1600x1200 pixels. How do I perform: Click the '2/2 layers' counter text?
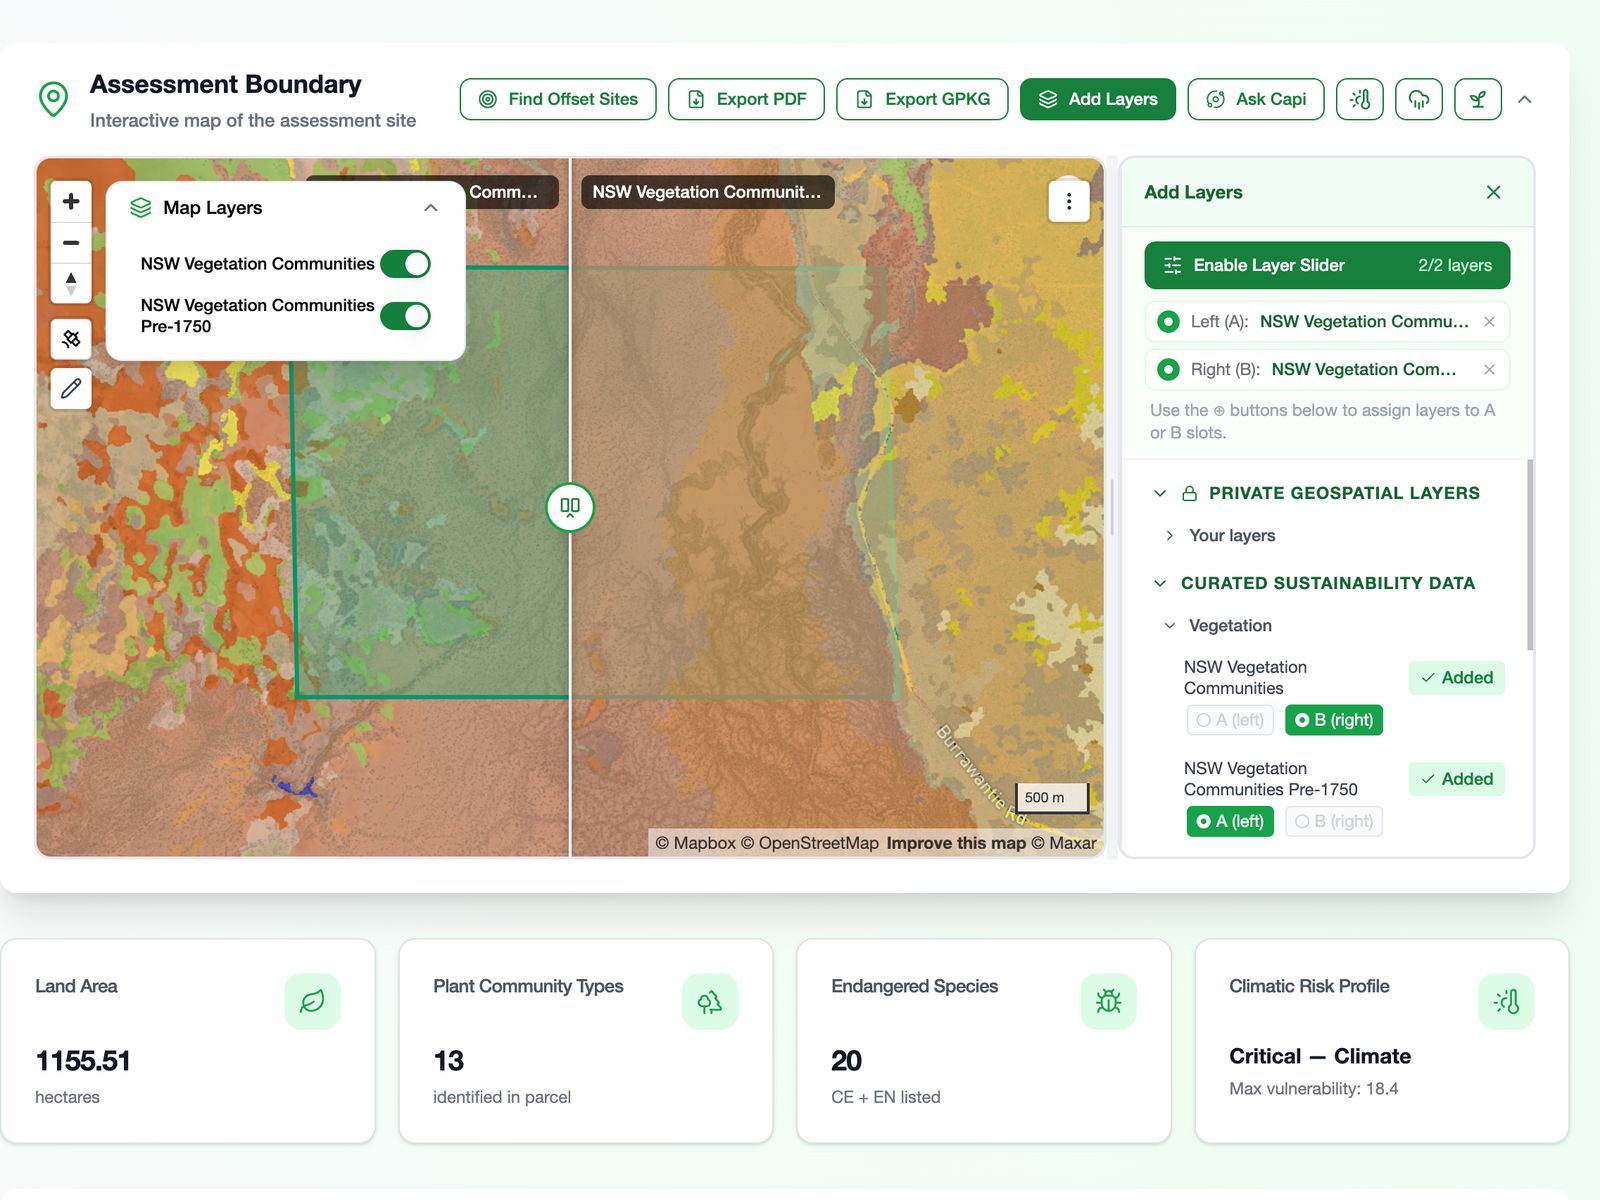click(x=1455, y=265)
